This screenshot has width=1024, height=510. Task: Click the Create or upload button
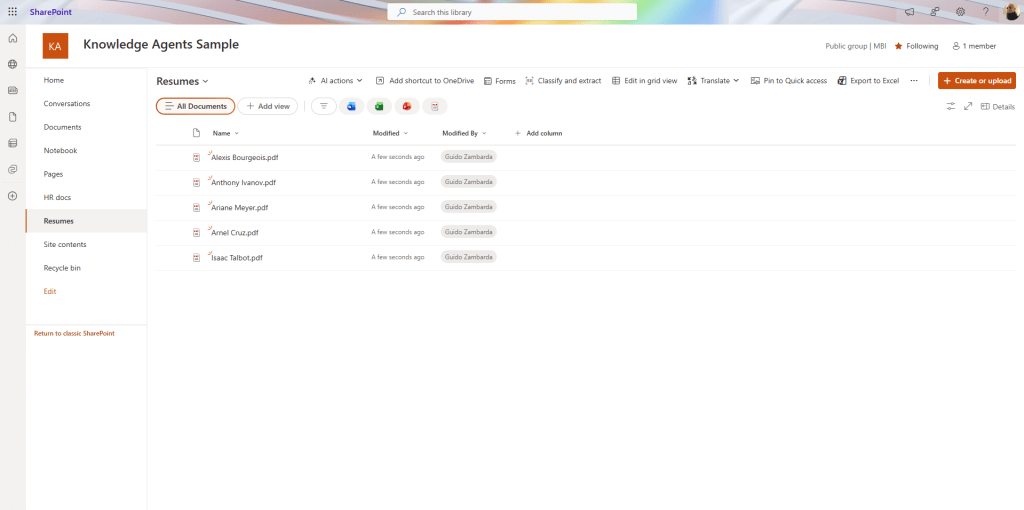click(976, 81)
